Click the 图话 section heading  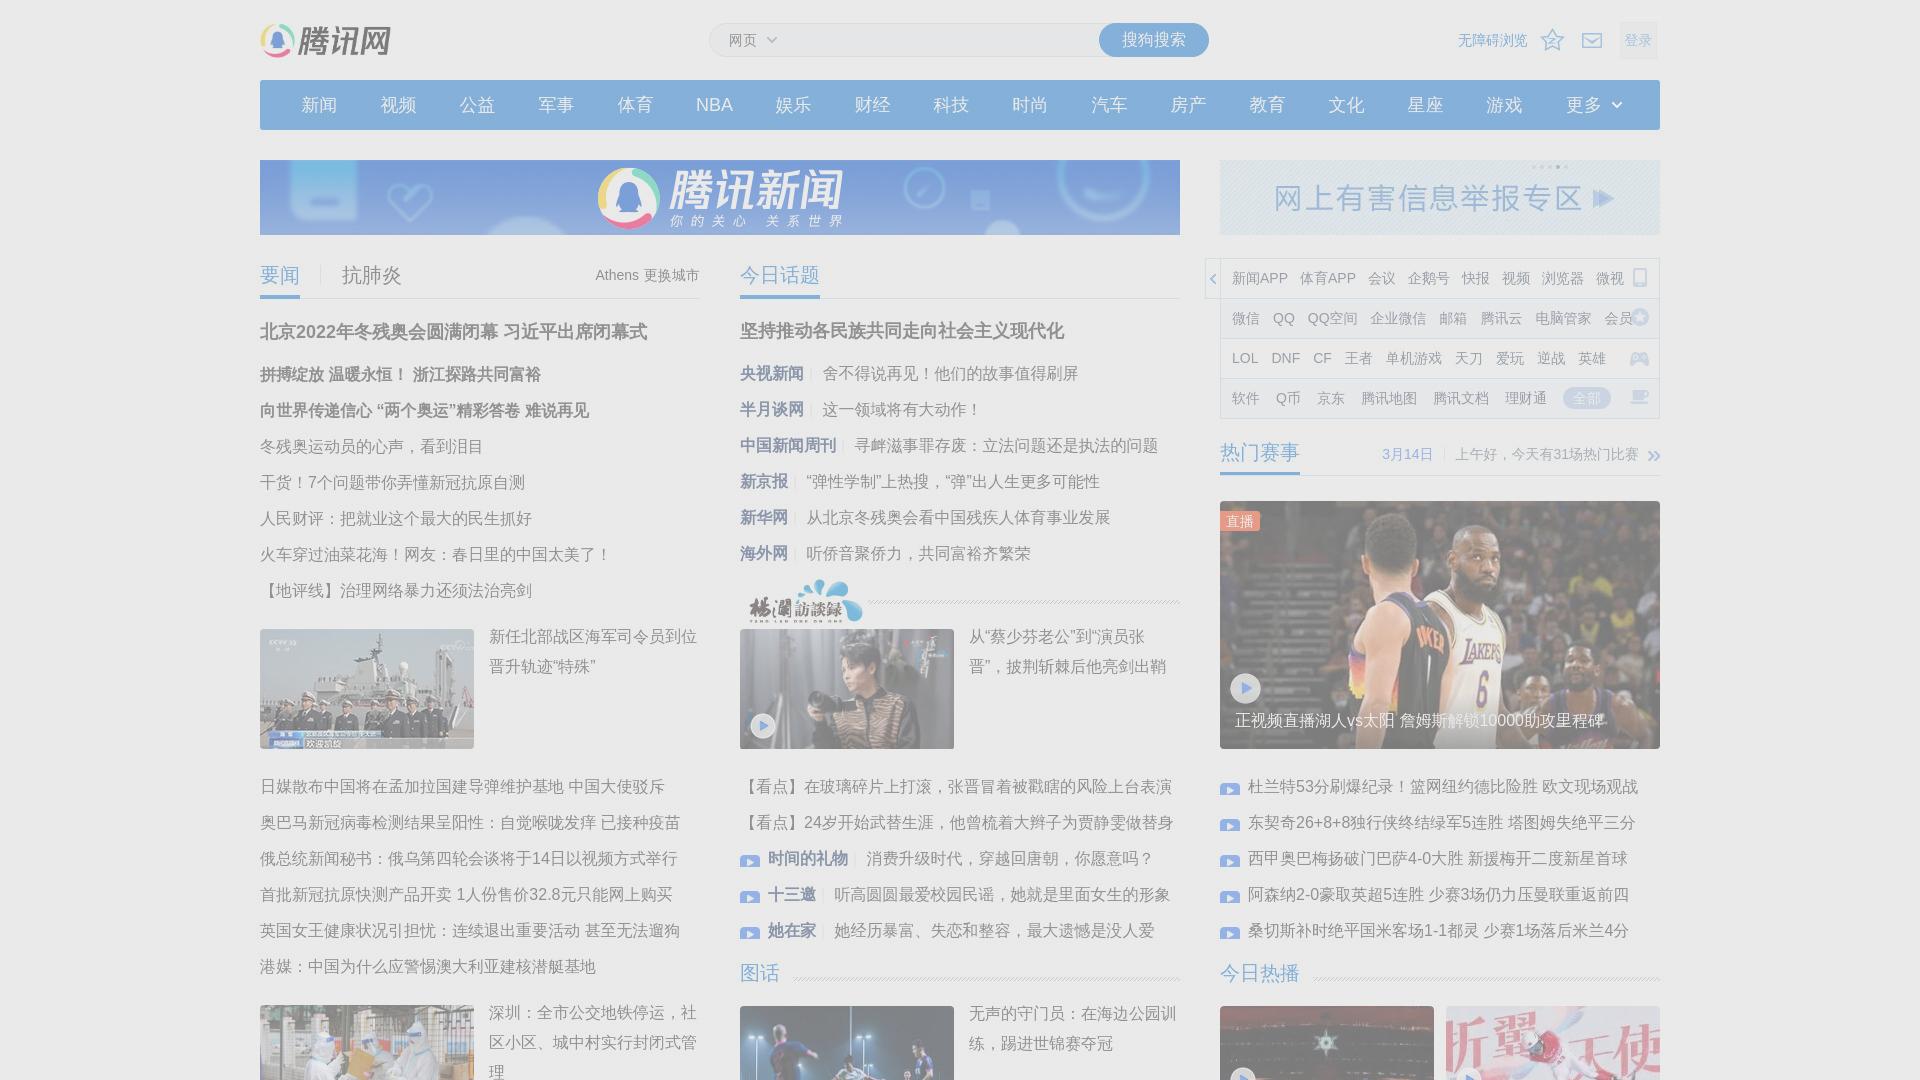tap(760, 973)
